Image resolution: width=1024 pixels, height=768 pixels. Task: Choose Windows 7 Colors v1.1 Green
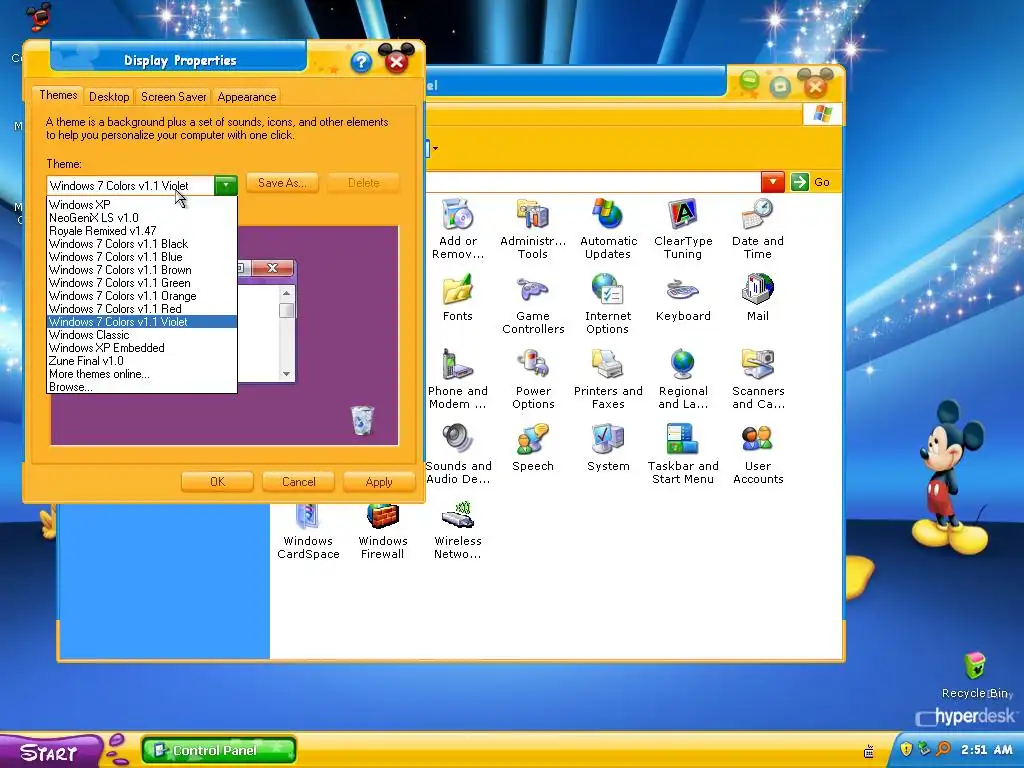[142, 283]
